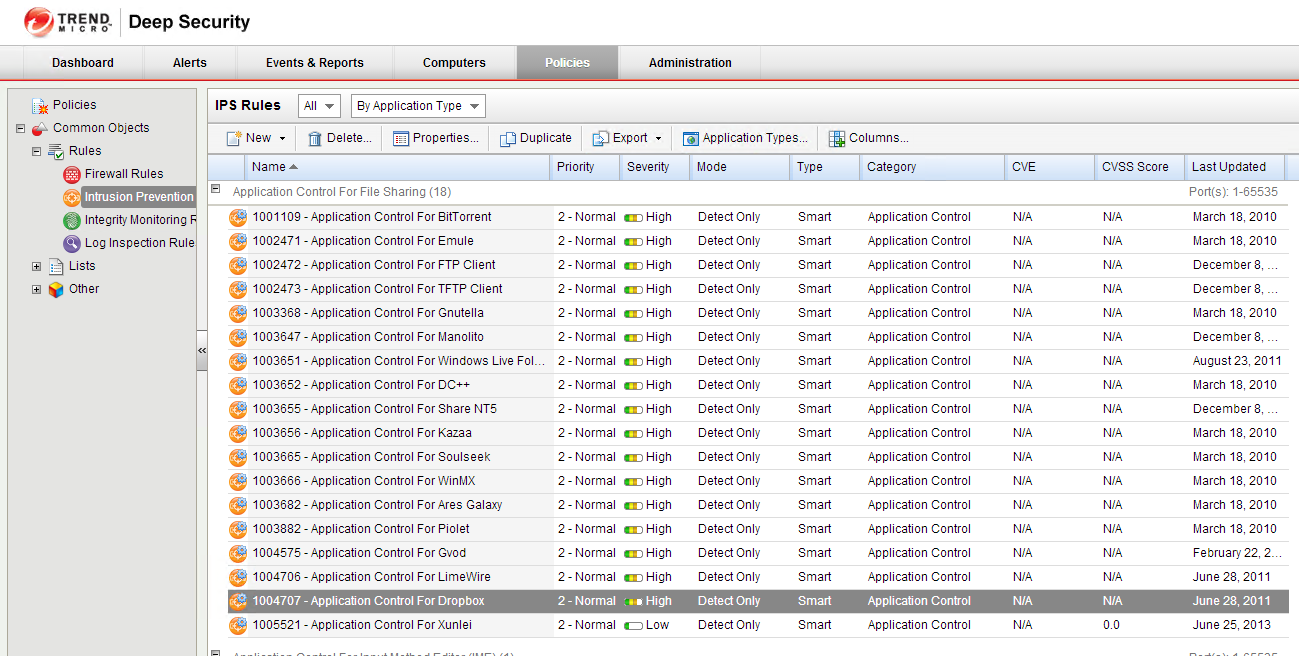The width and height of the screenshot is (1299, 656).
Task: Expand the Other tree node
Action: (x=37, y=289)
